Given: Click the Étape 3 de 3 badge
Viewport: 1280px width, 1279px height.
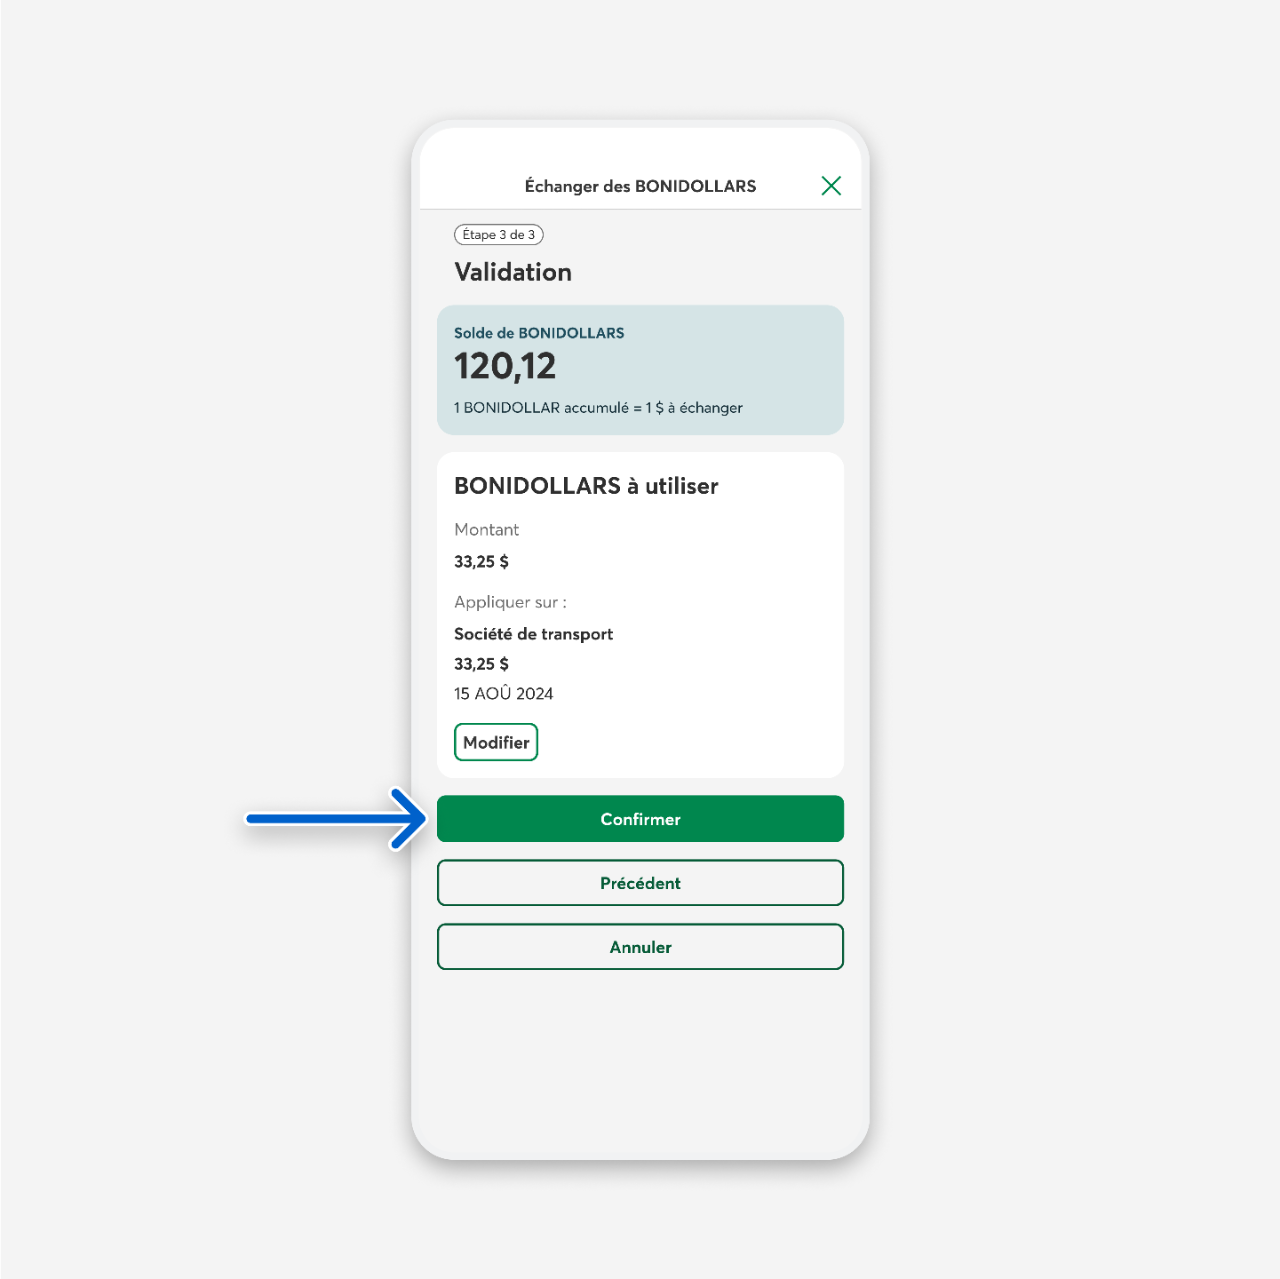Looking at the screenshot, I should click(499, 235).
